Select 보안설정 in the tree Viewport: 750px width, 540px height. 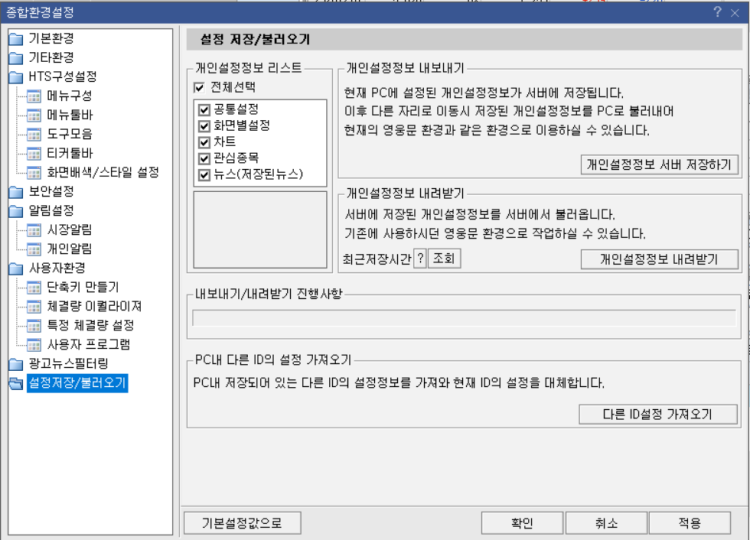point(51,191)
